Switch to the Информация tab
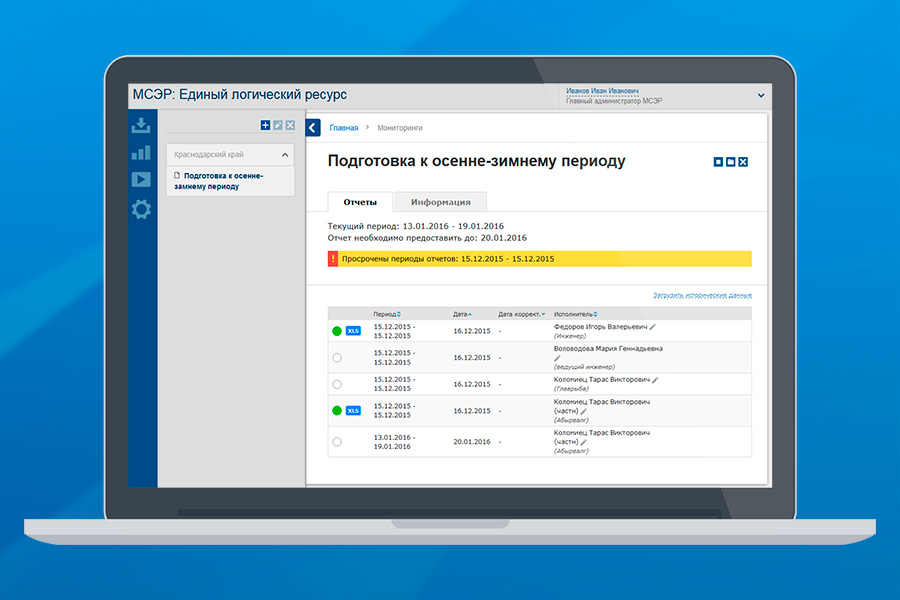 (440, 201)
